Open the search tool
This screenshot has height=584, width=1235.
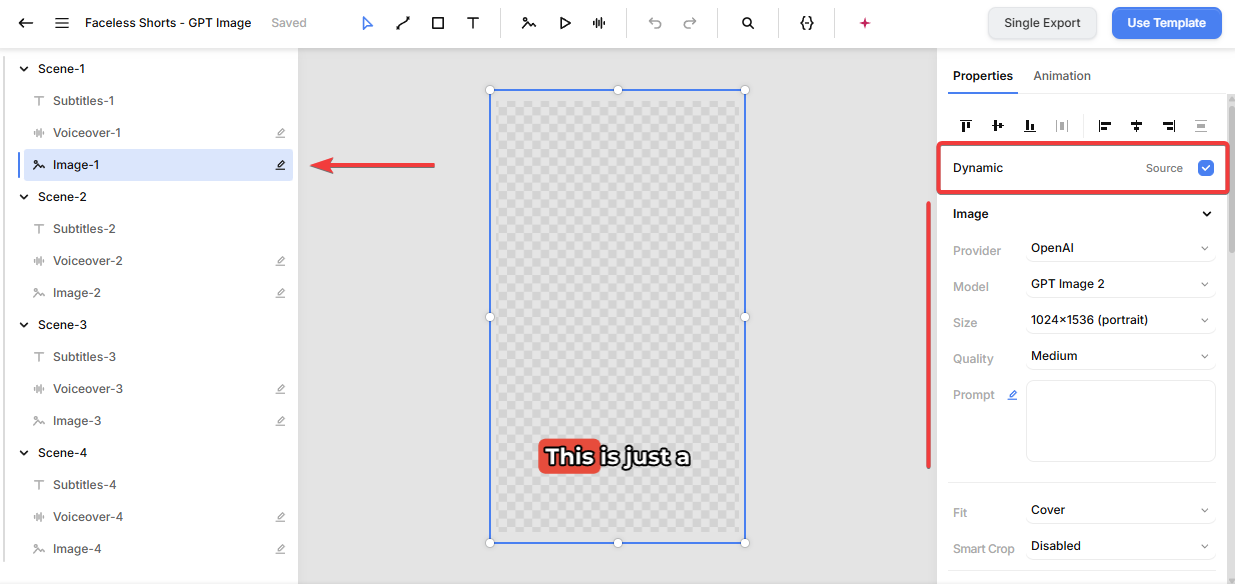(x=748, y=23)
